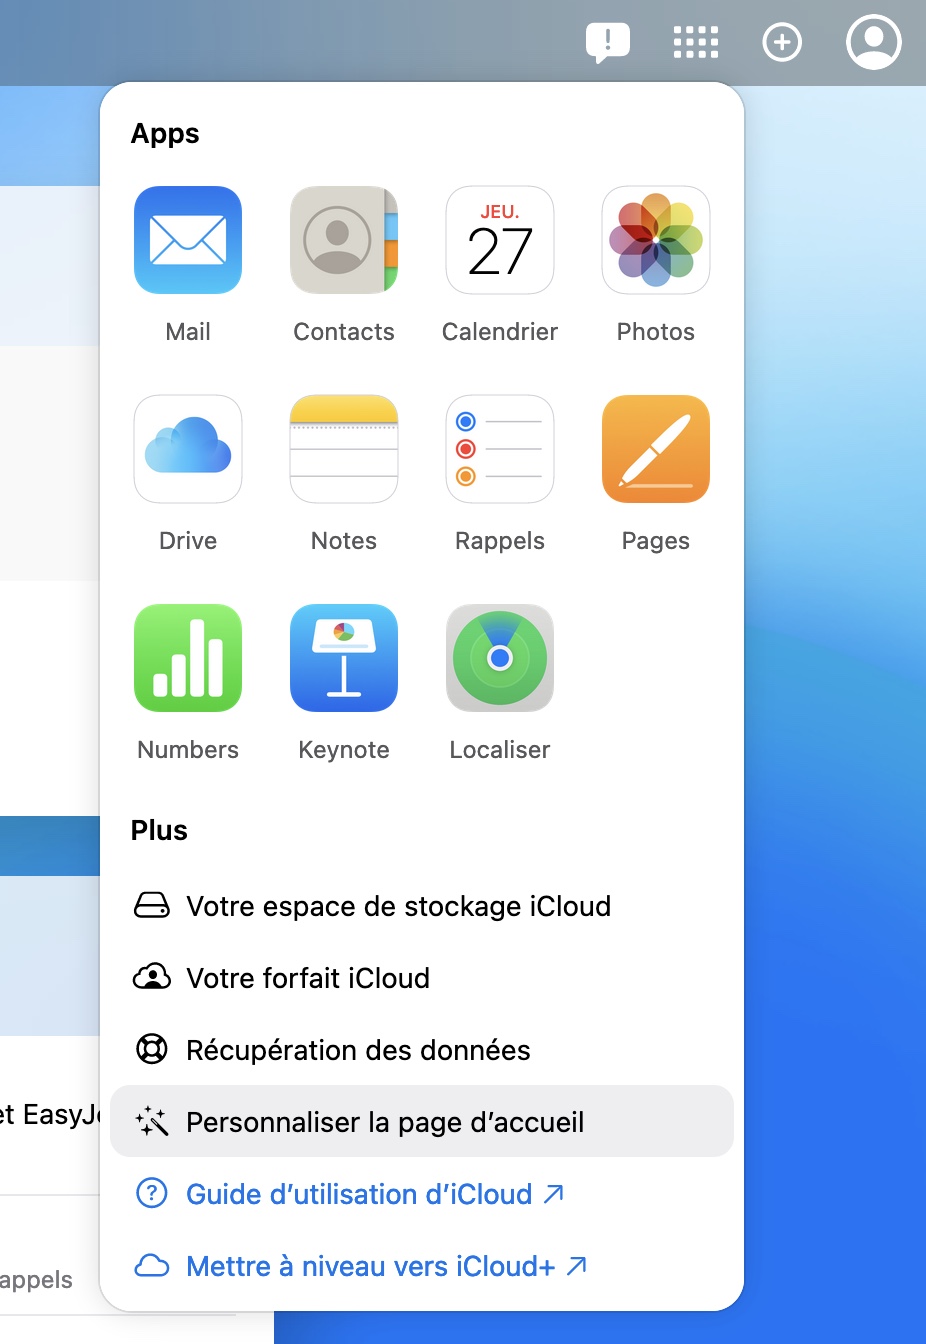Click the Mail label text

pyautogui.click(x=188, y=332)
